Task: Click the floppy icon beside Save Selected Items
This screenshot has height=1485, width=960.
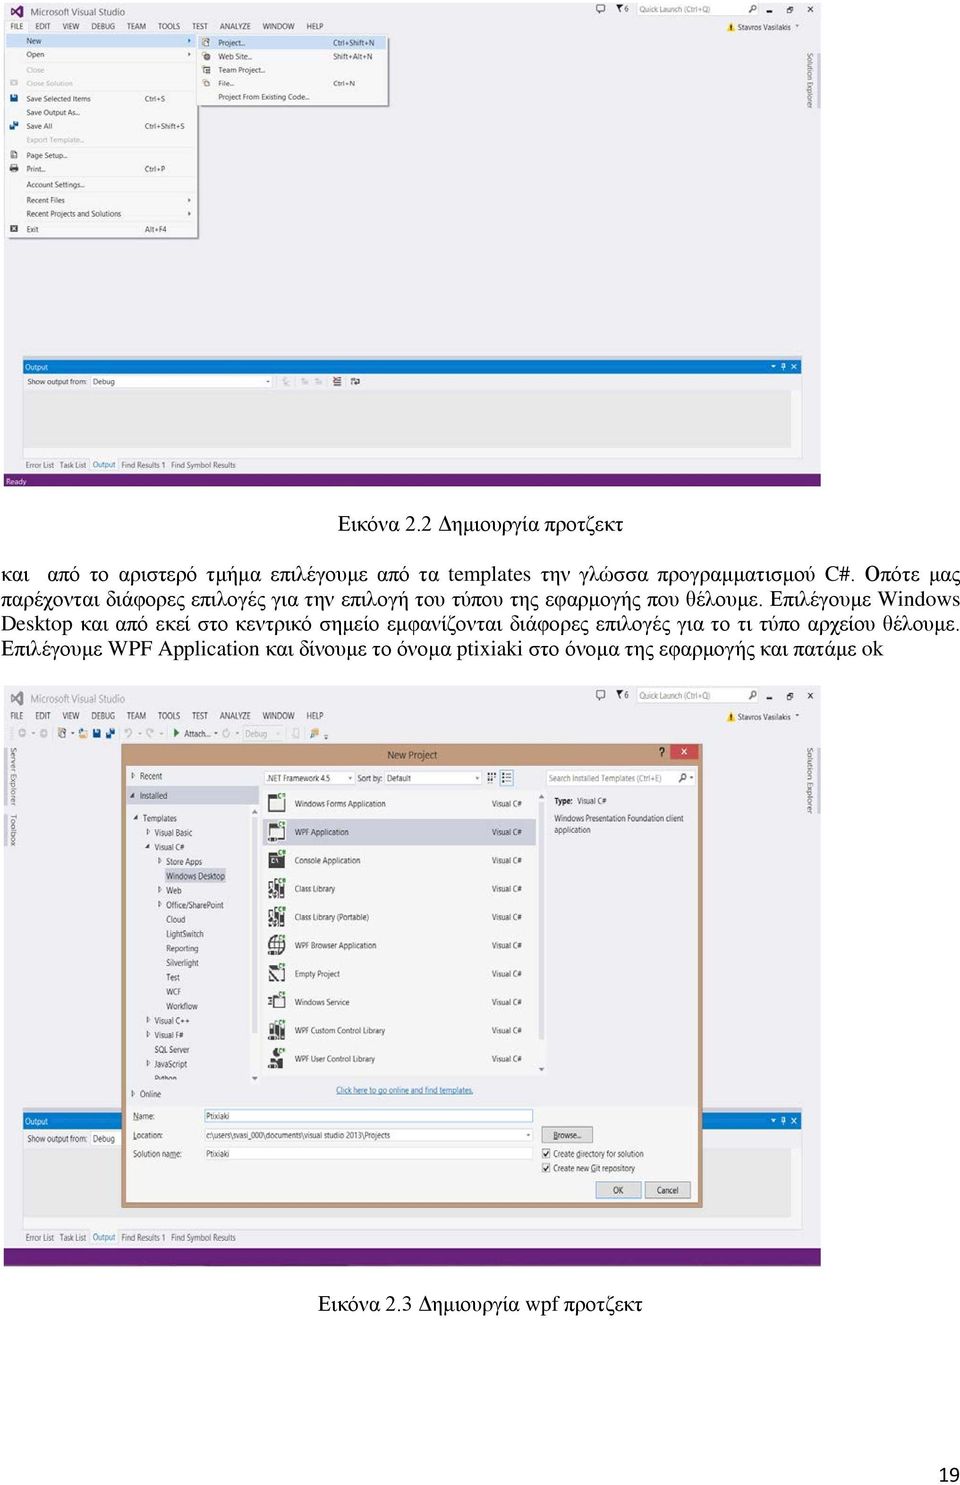Action: click(14, 98)
